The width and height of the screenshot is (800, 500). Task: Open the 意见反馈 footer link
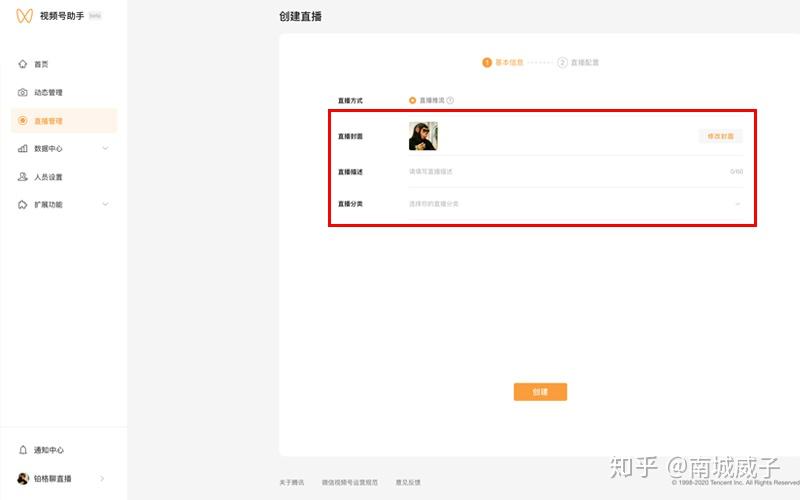[x=408, y=482]
